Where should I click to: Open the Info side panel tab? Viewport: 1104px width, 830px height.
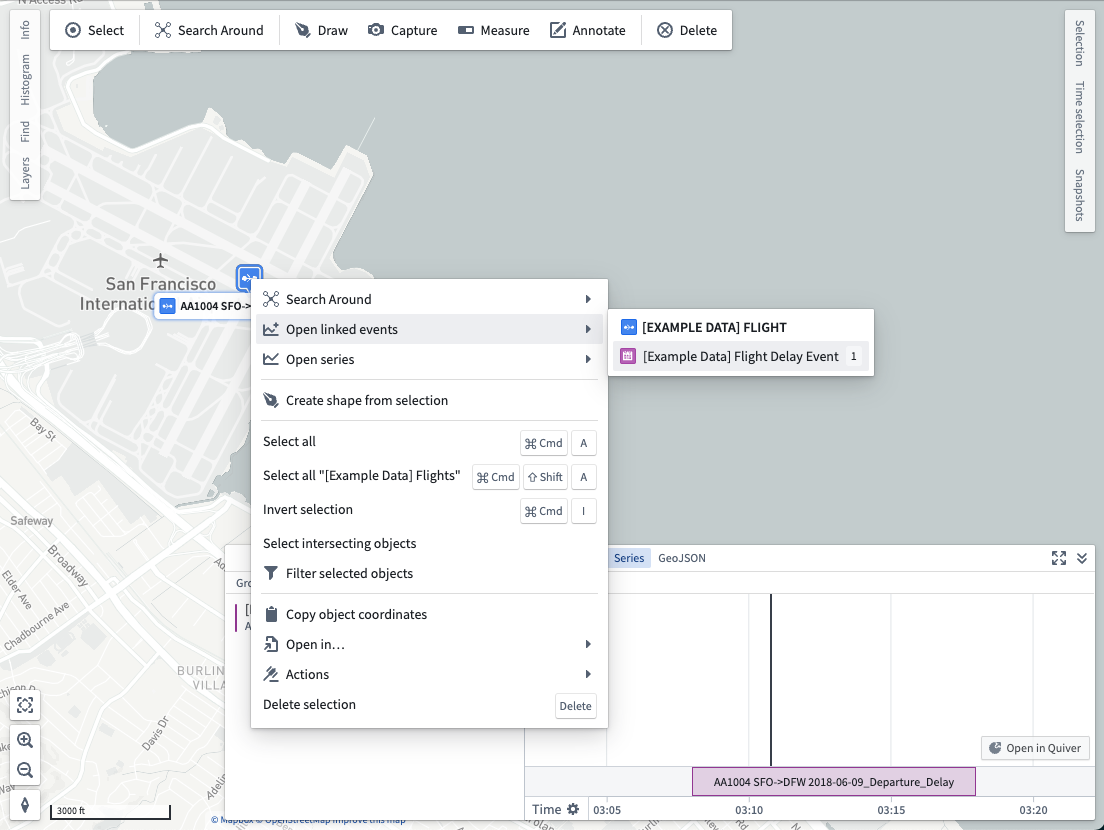pos(25,30)
